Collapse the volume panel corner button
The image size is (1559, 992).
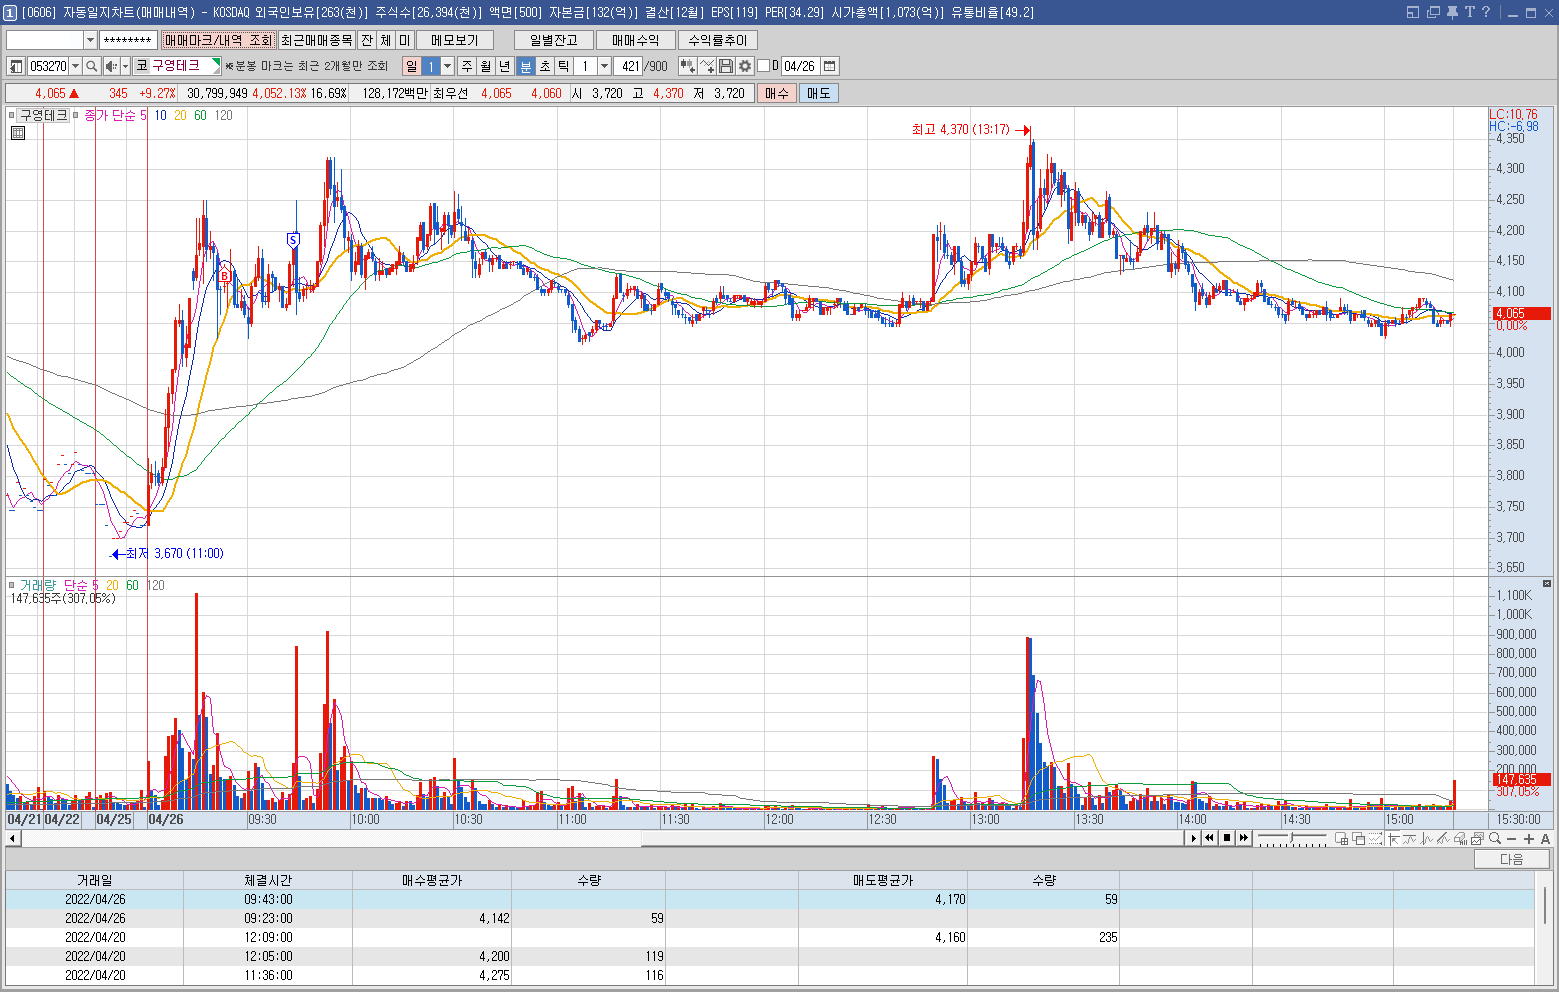coord(1547,583)
